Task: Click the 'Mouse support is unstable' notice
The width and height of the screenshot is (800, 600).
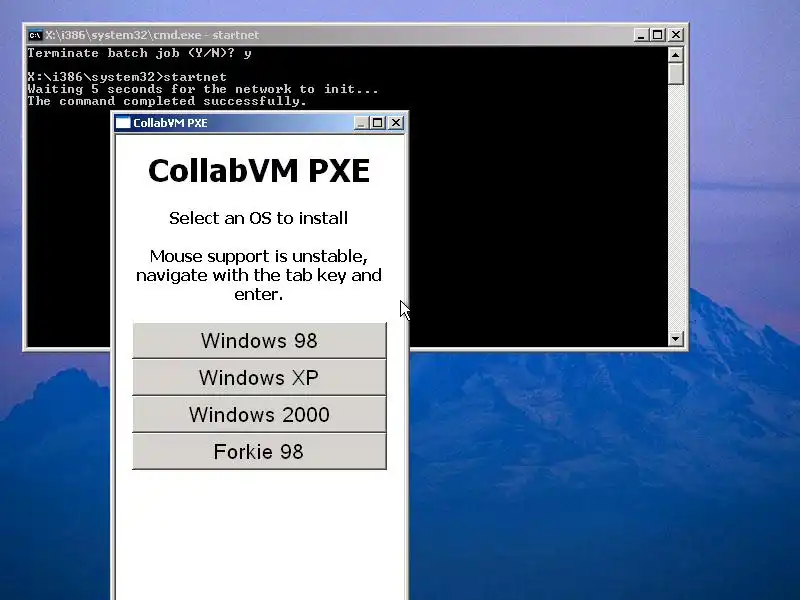Action: tap(259, 275)
